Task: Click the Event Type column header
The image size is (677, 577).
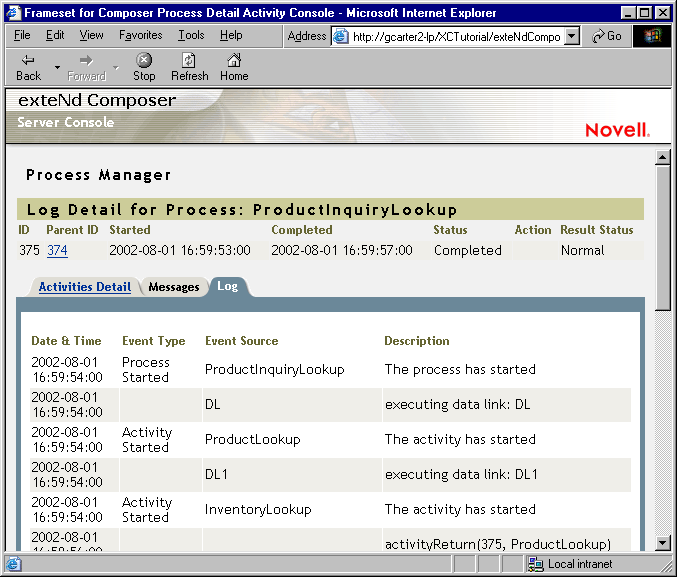Action: (x=154, y=341)
